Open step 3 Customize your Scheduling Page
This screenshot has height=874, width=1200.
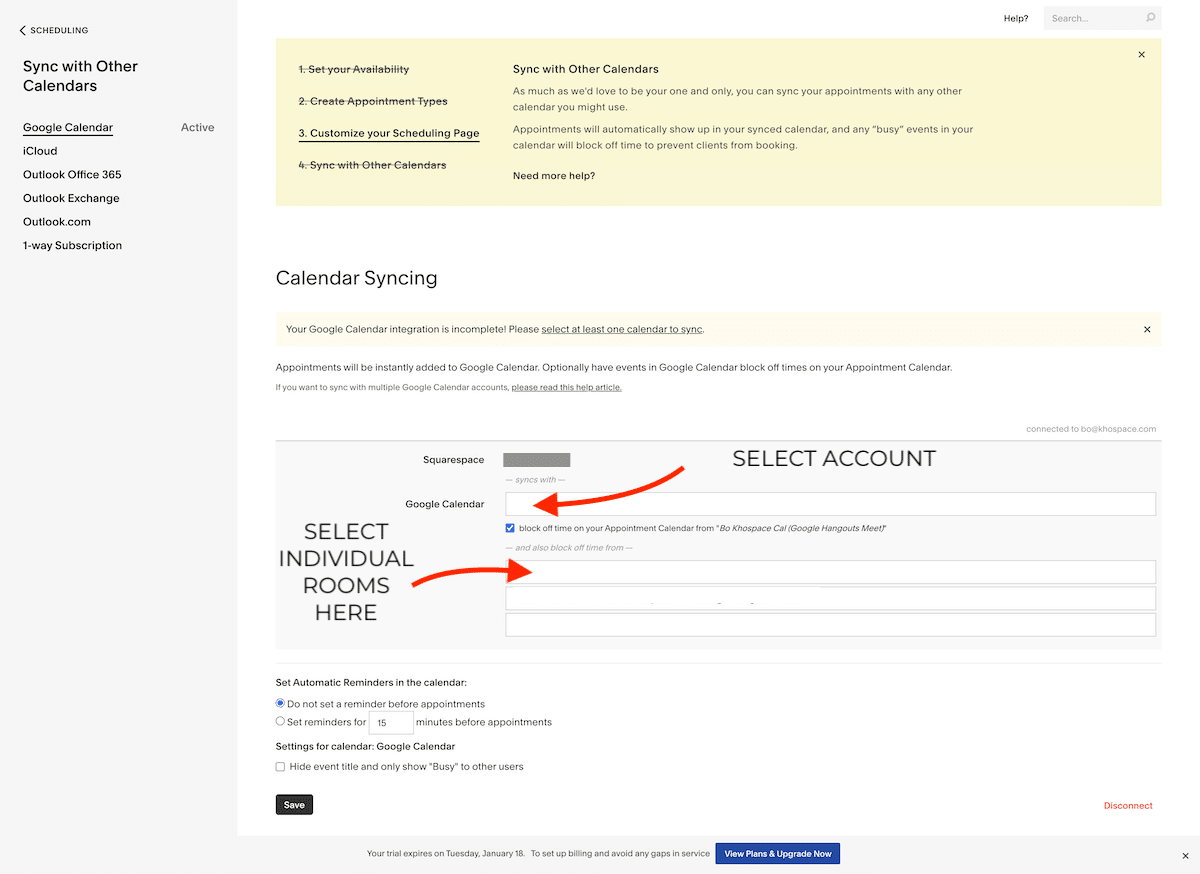click(389, 133)
